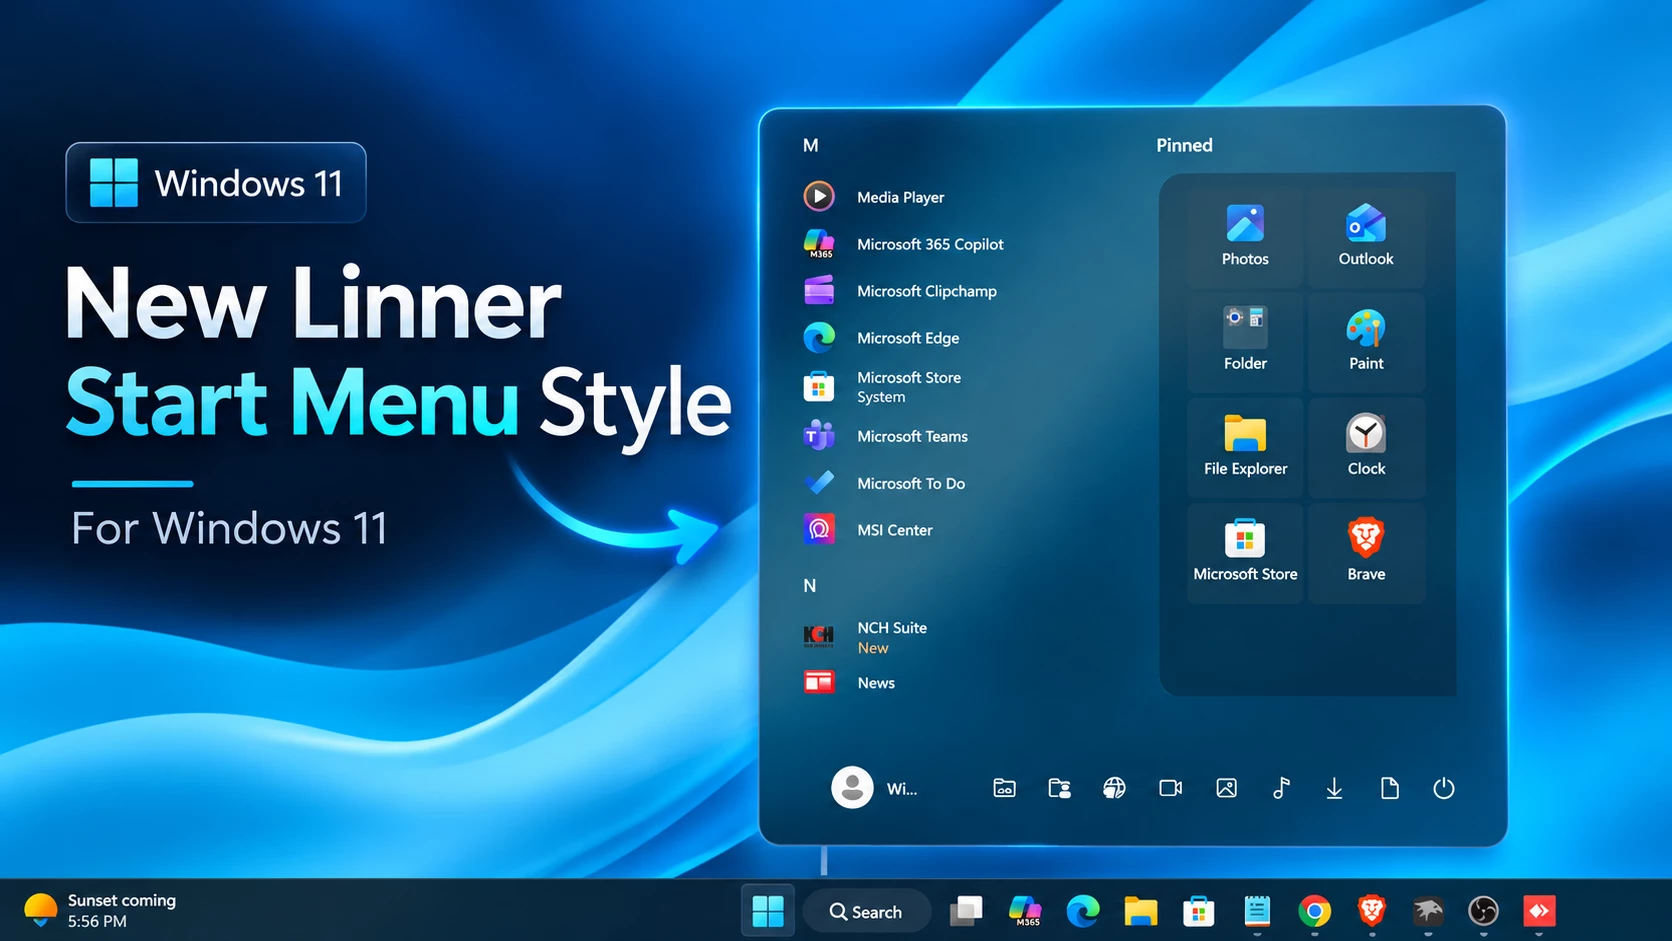
Task: Open the pinned Clock app
Action: pyautogui.click(x=1366, y=447)
